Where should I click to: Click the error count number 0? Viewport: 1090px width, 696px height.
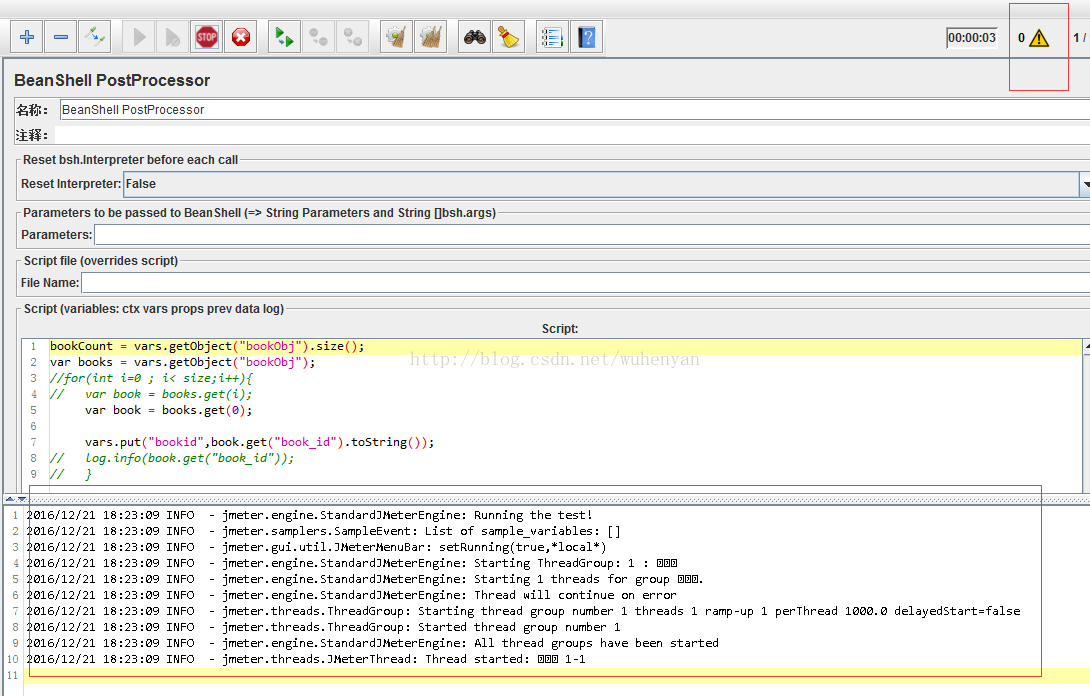[x=1021, y=38]
